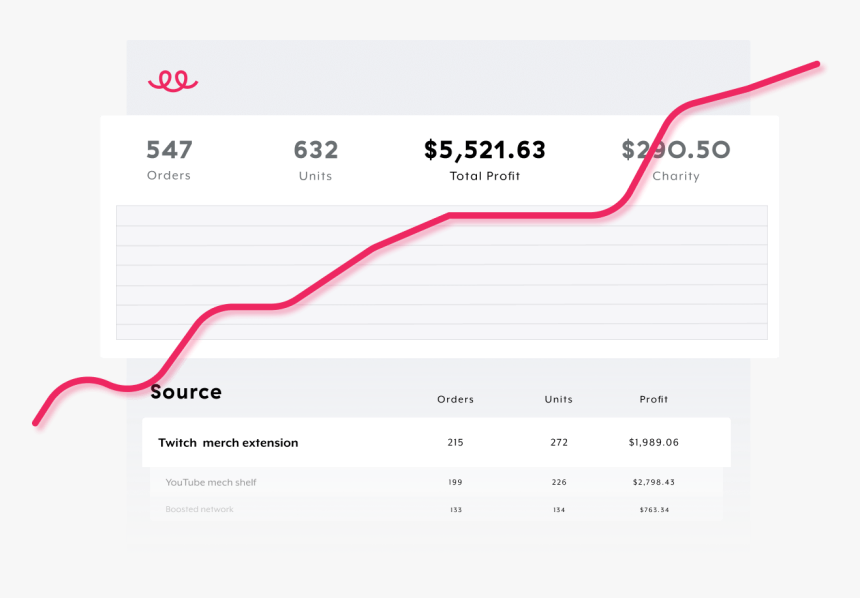Click the Twitch units value 272
The height and width of the screenshot is (598, 860).
coord(559,443)
